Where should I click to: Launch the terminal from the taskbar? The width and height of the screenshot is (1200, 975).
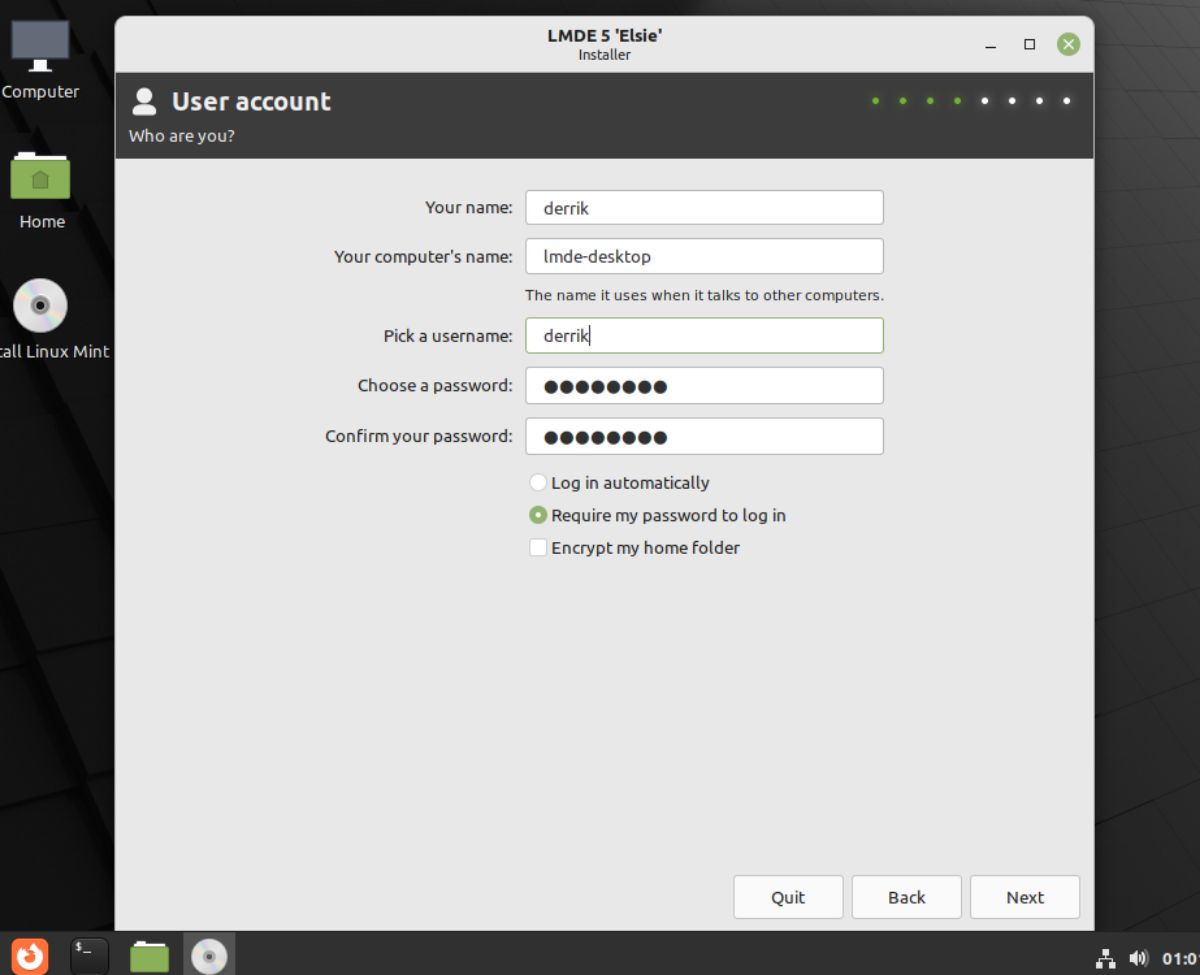click(x=89, y=955)
